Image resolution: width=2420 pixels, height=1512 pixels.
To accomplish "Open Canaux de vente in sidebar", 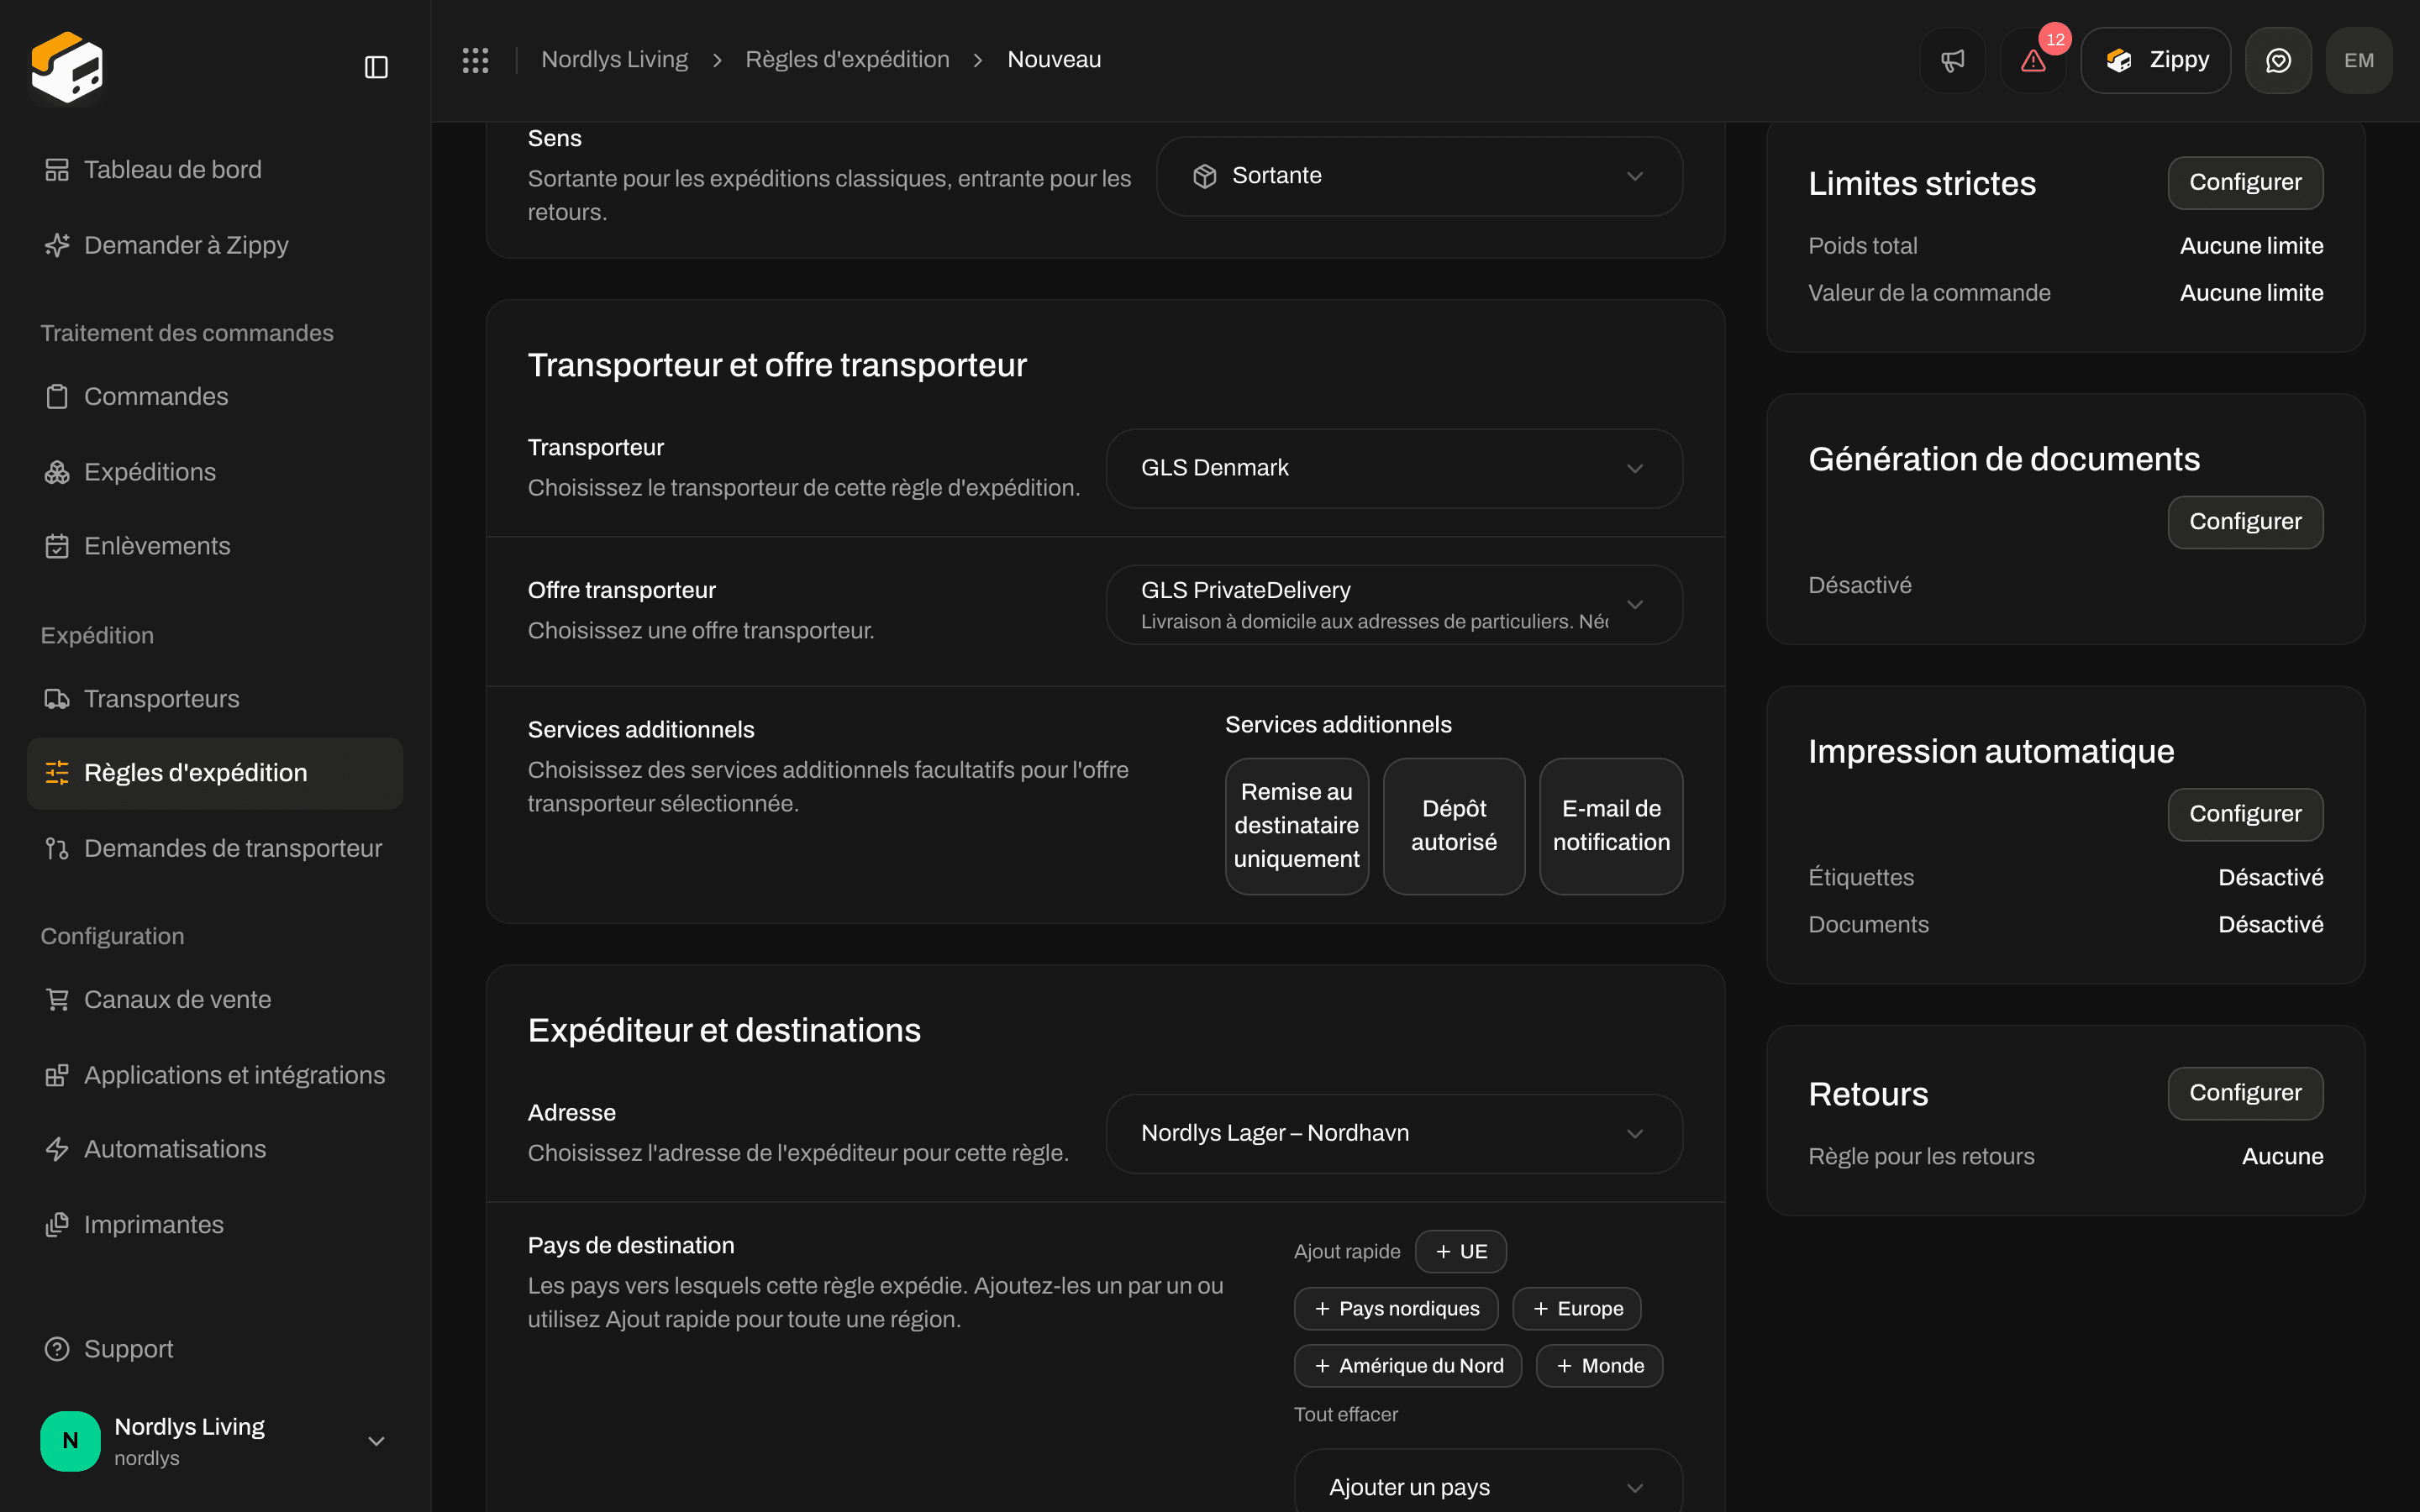I will [215, 1000].
